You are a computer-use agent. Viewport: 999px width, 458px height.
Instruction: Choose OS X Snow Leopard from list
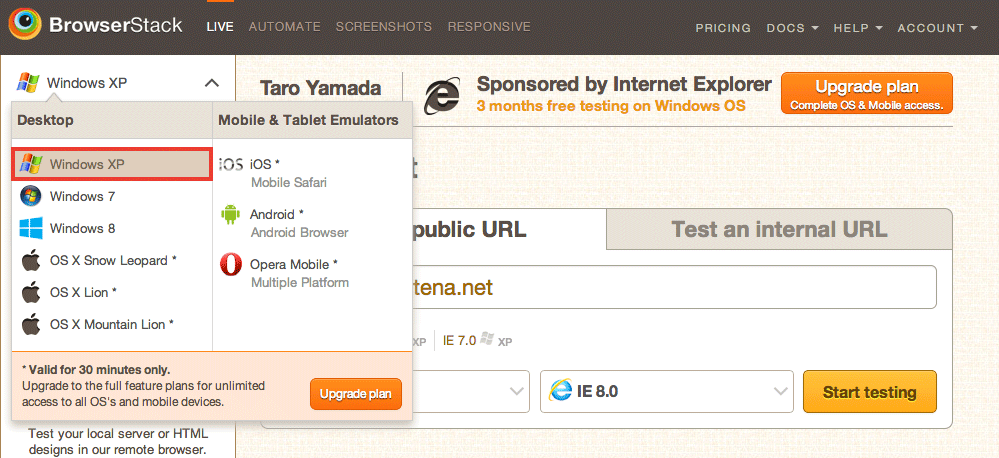point(111,261)
